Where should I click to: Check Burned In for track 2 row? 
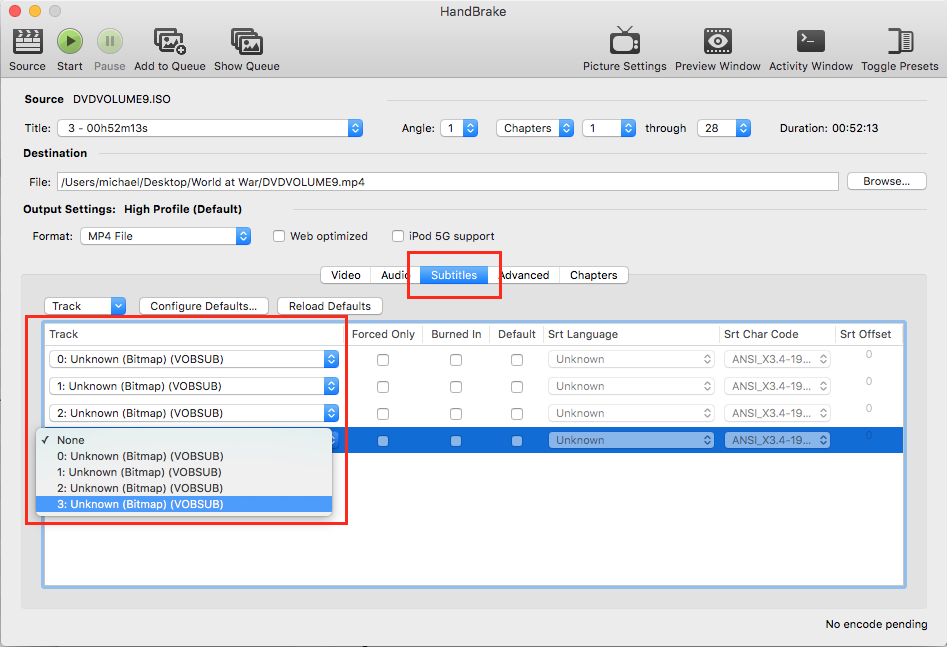[x=456, y=414]
